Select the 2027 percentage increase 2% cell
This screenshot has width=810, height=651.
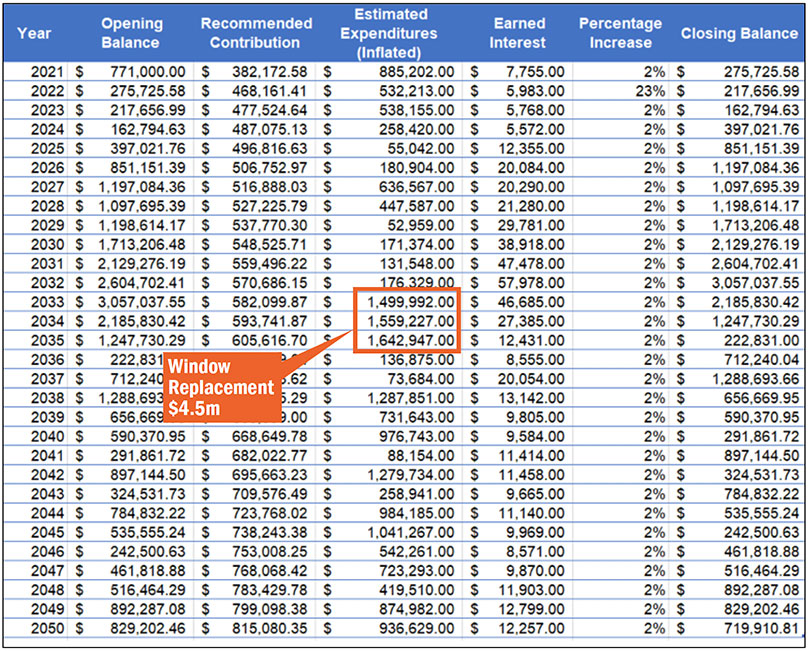(654, 187)
